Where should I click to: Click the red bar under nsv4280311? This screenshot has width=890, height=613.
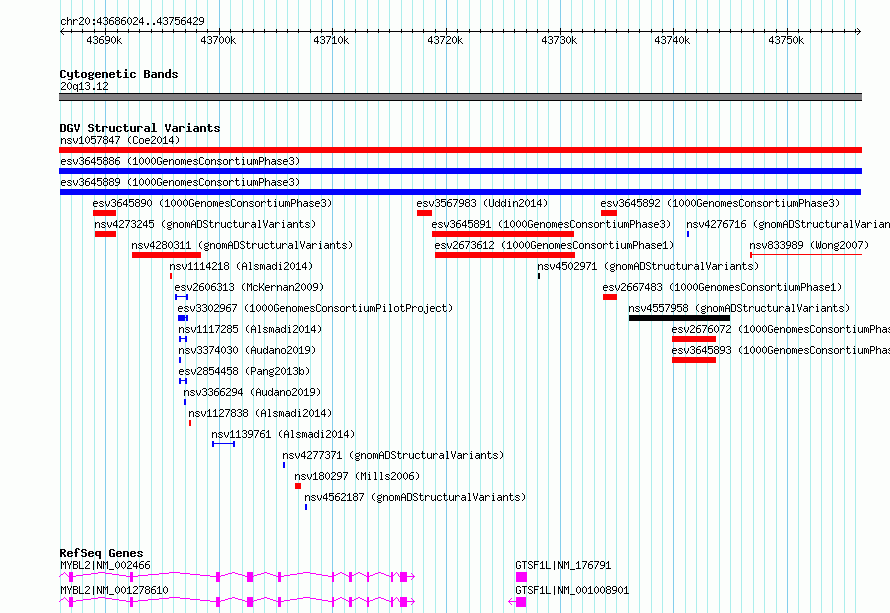click(166, 255)
